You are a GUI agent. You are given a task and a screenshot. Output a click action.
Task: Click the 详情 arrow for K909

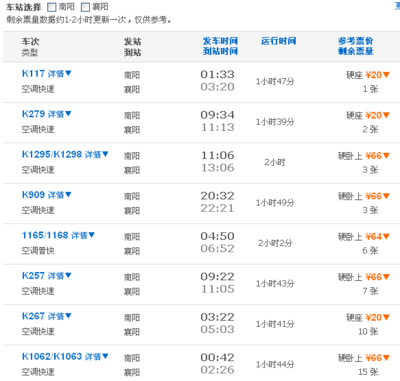[x=68, y=194]
